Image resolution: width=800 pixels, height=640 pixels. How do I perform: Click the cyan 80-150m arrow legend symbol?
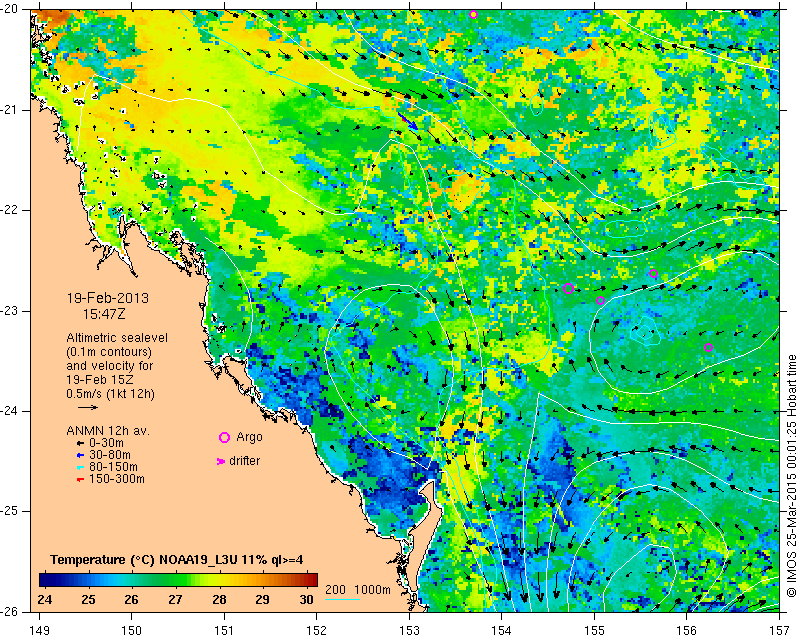80,467
